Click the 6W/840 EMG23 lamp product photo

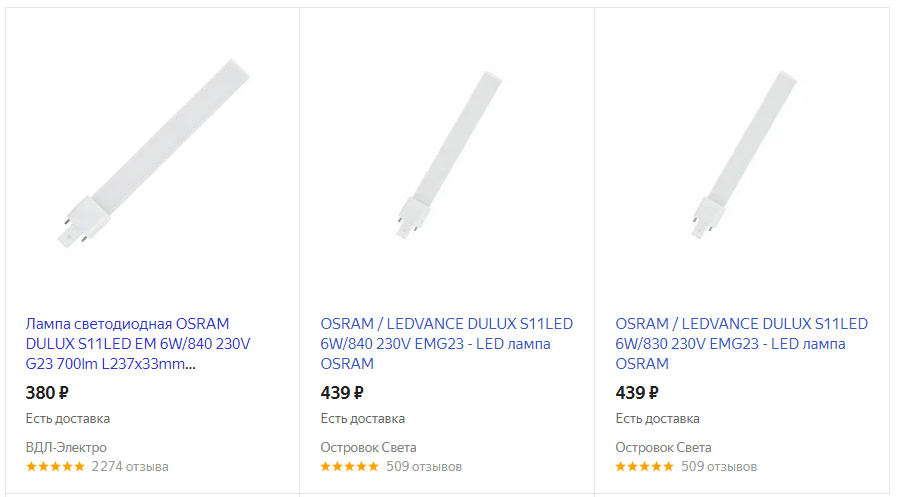447,157
